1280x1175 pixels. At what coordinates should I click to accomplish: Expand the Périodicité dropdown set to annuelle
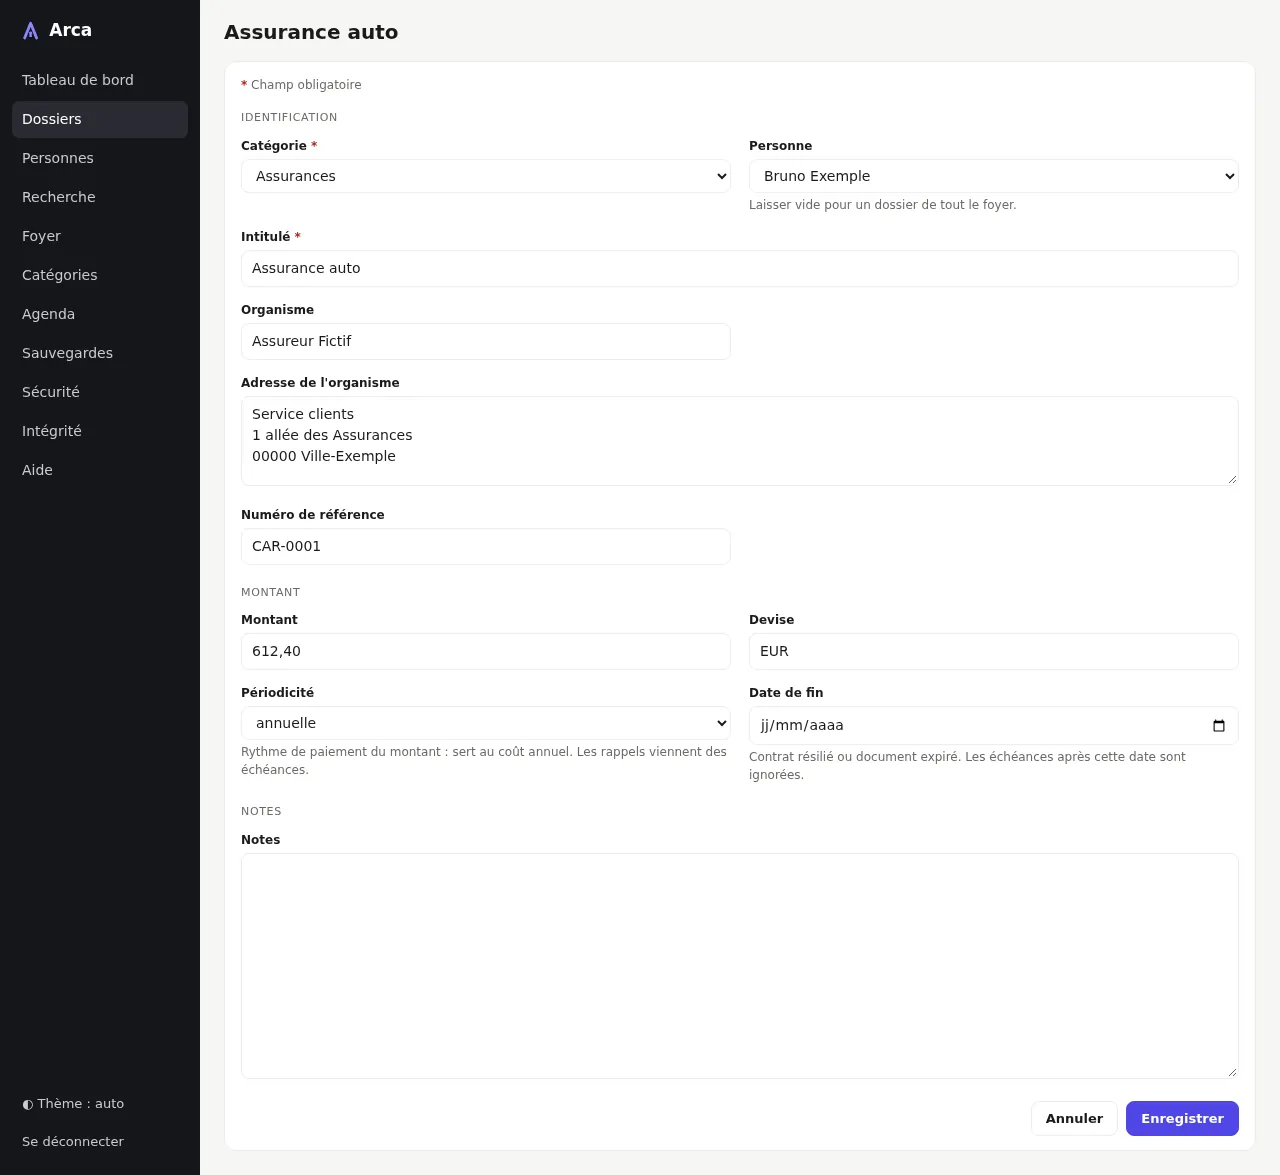click(x=486, y=723)
